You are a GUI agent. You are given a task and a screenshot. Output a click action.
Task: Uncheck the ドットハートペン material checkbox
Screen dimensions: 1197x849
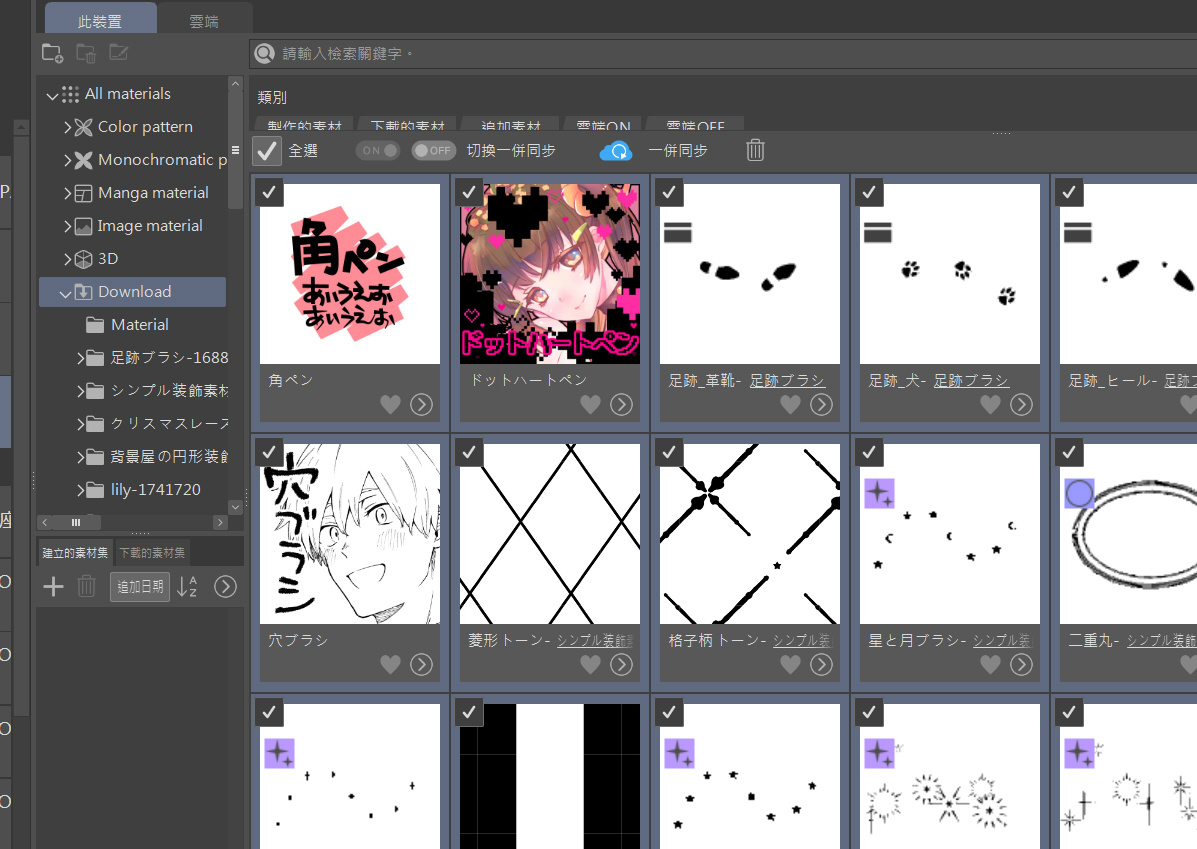[x=469, y=192]
